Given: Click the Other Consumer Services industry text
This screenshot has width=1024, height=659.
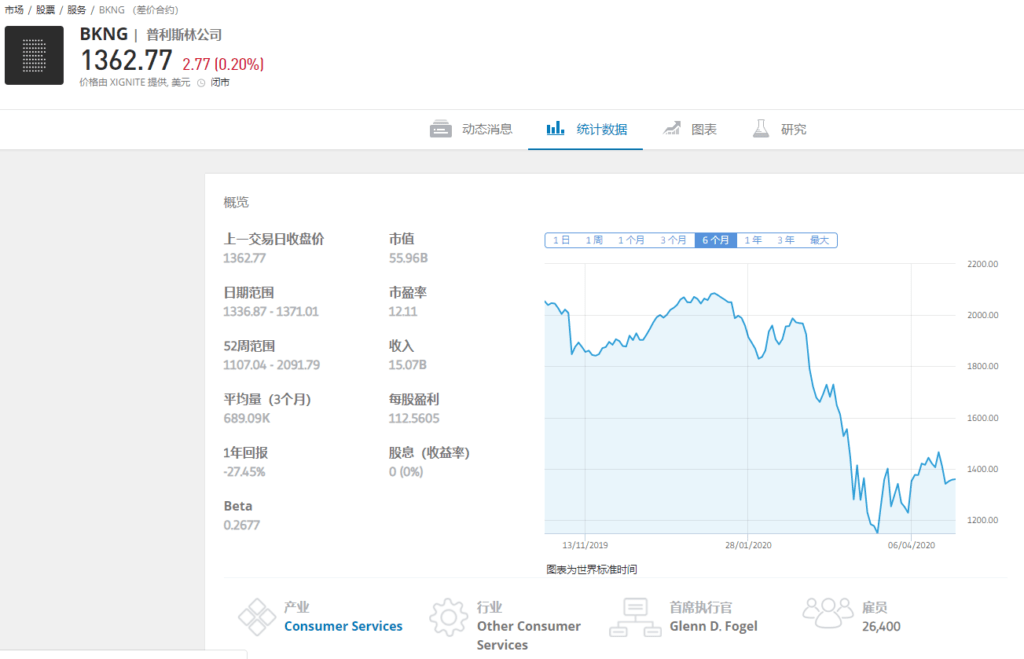Looking at the screenshot, I should coord(529,635).
